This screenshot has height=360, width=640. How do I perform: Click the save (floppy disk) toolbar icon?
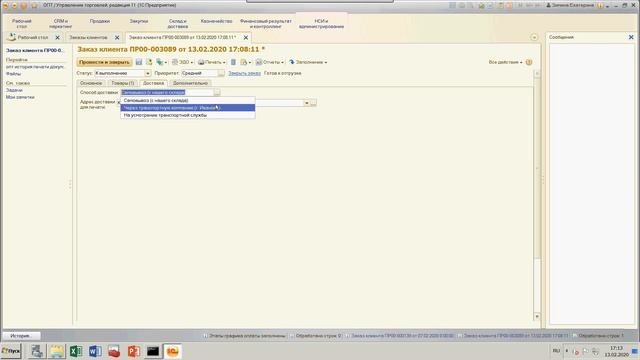139,62
